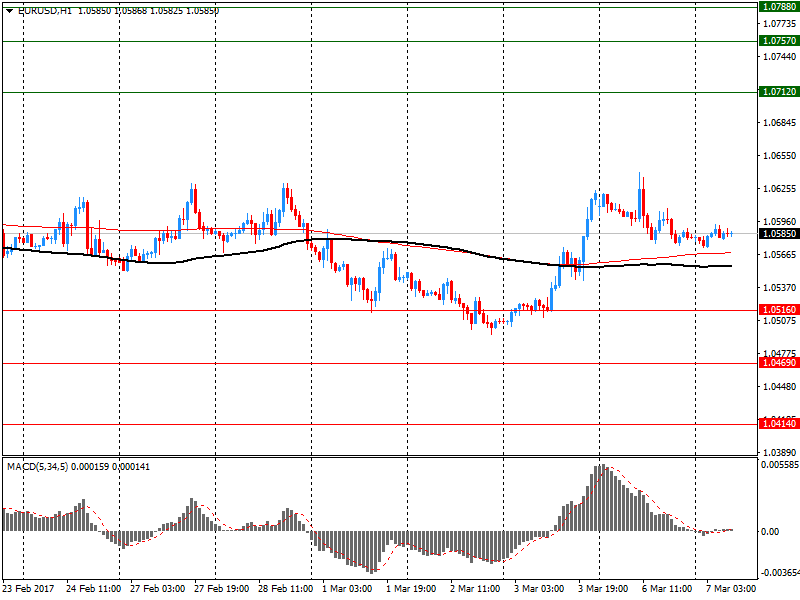
Task: Click the 28 Feb 11:00 time label
Action: pos(285,588)
